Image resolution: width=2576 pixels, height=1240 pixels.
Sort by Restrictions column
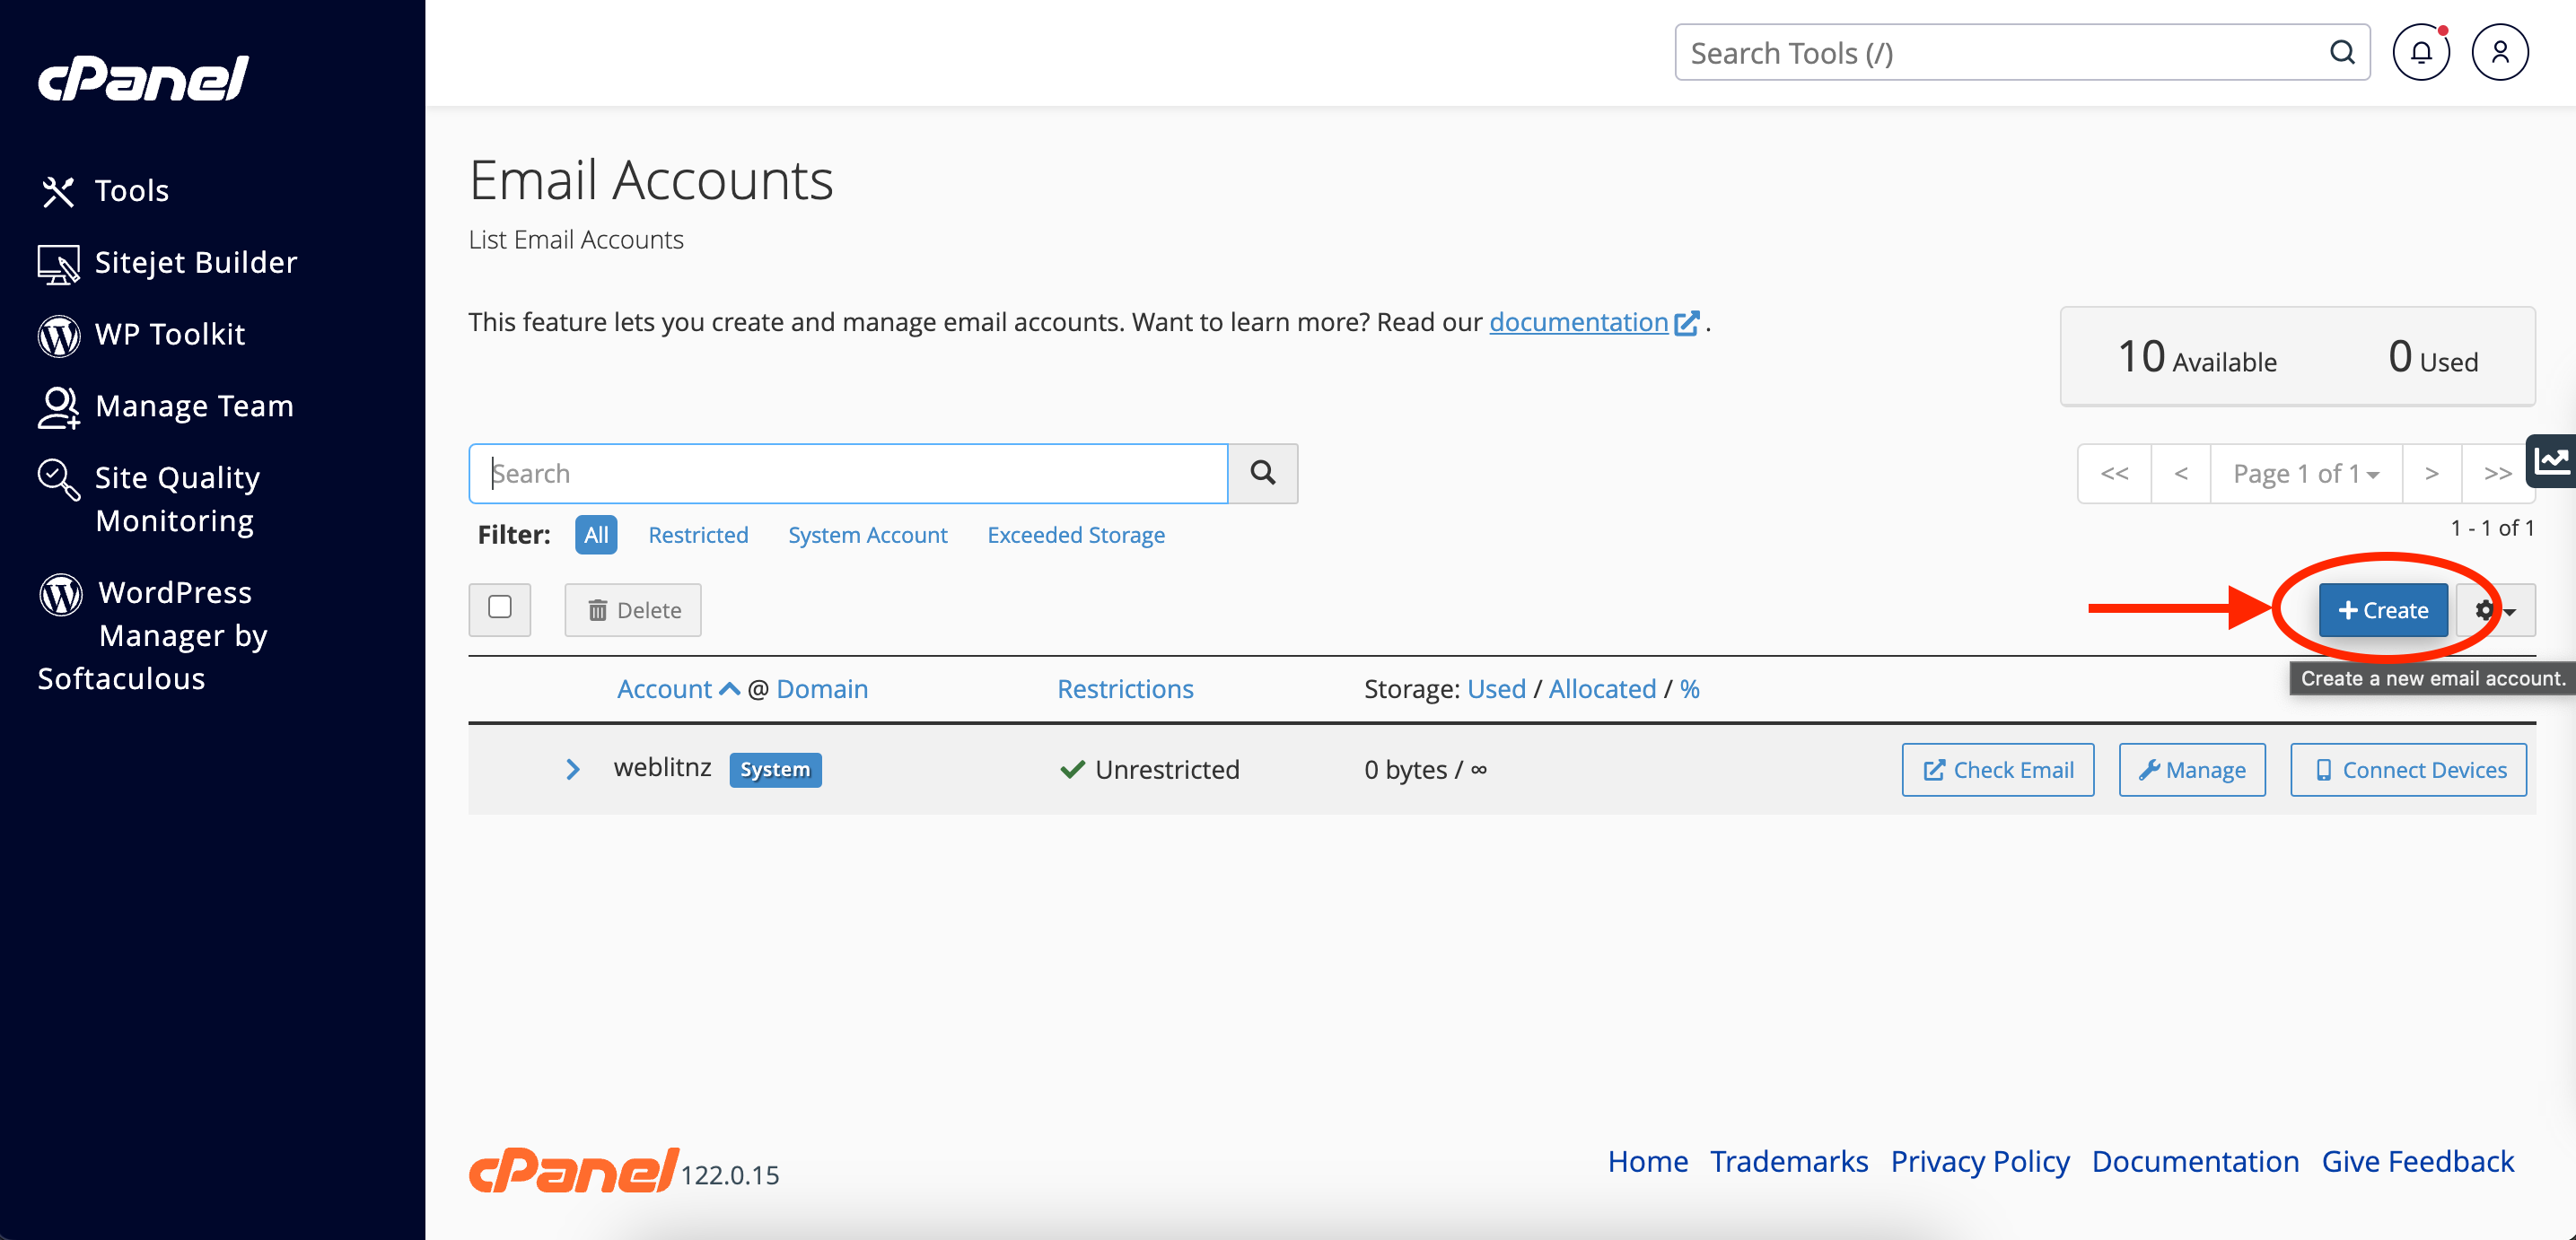1125,689
